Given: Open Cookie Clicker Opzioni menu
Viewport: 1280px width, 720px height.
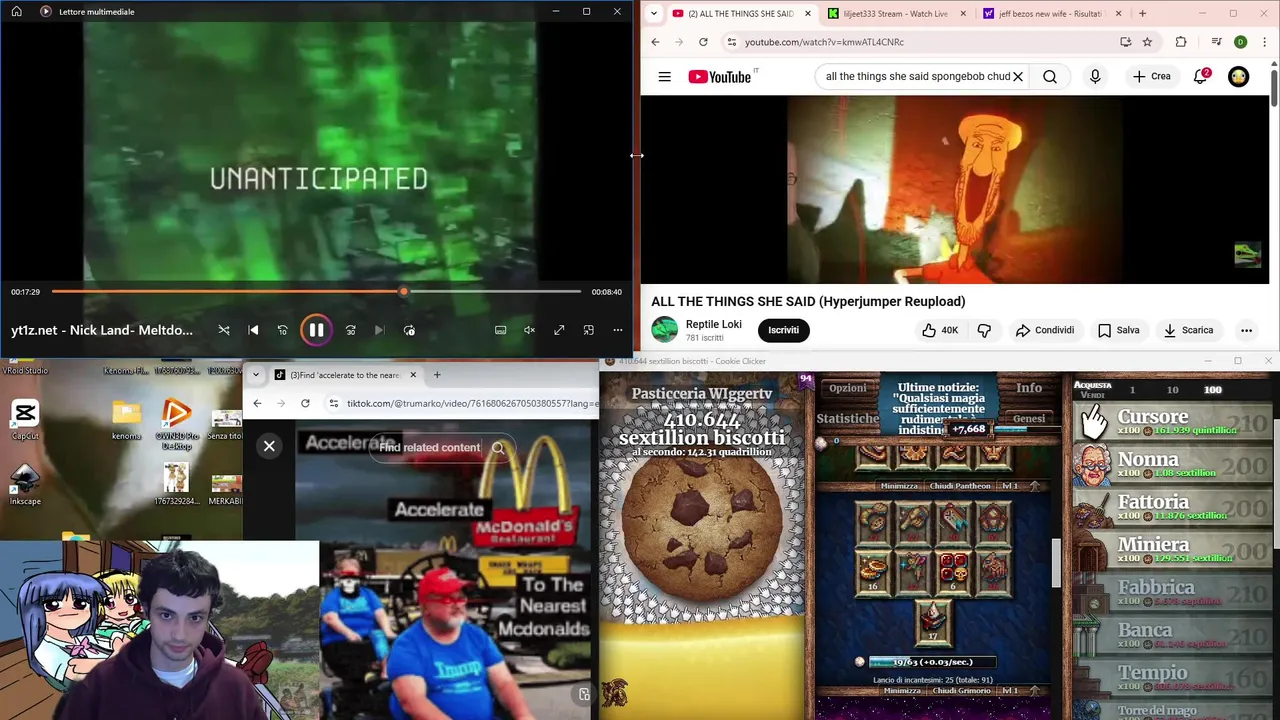Looking at the screenshot, I should coord(847,388).
